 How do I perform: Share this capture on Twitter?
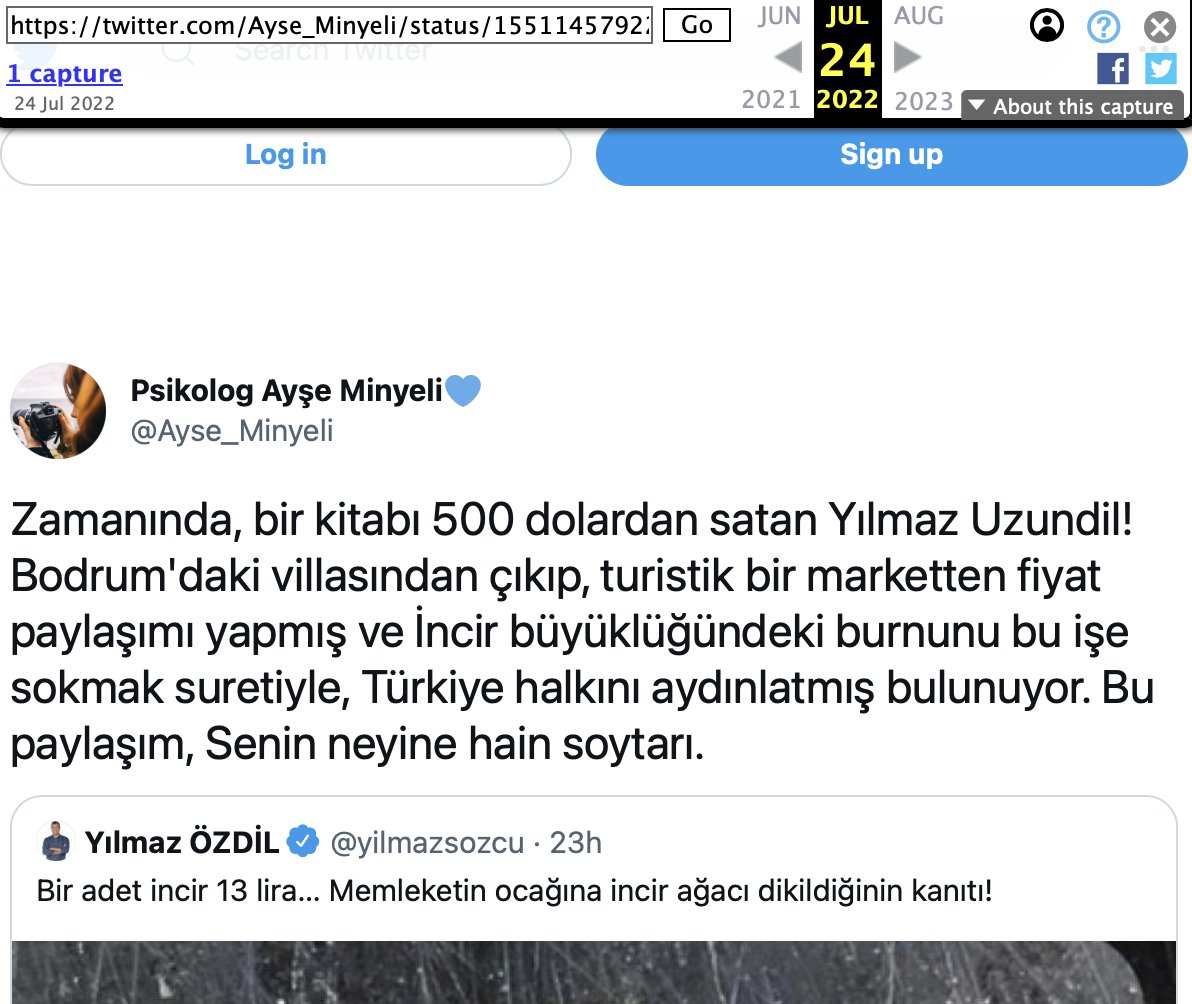(1161, 69)
